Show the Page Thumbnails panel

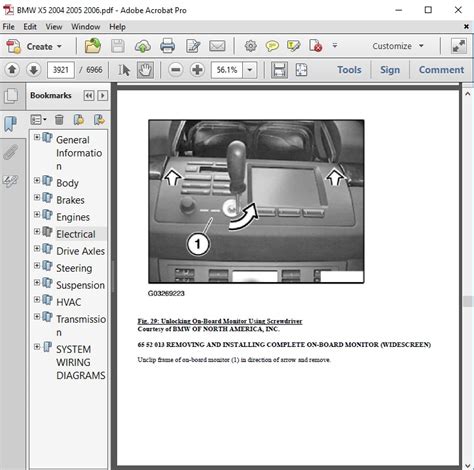(x=11, y=96)
